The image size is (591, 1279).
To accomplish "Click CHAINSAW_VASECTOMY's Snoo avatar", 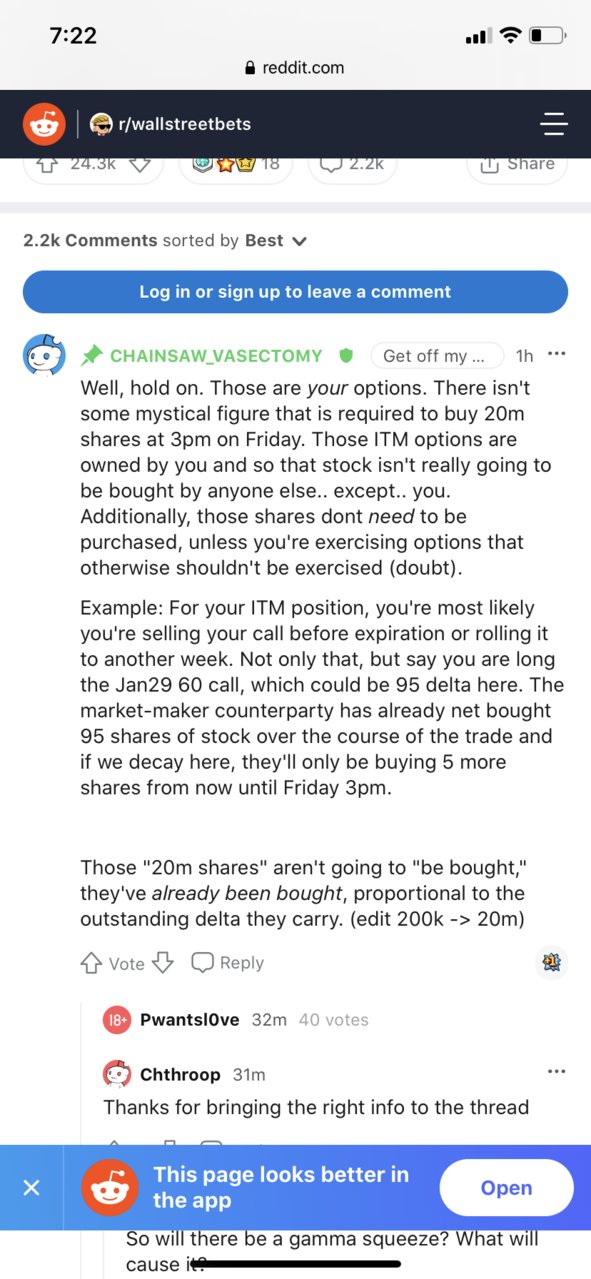I will (44, 355).
